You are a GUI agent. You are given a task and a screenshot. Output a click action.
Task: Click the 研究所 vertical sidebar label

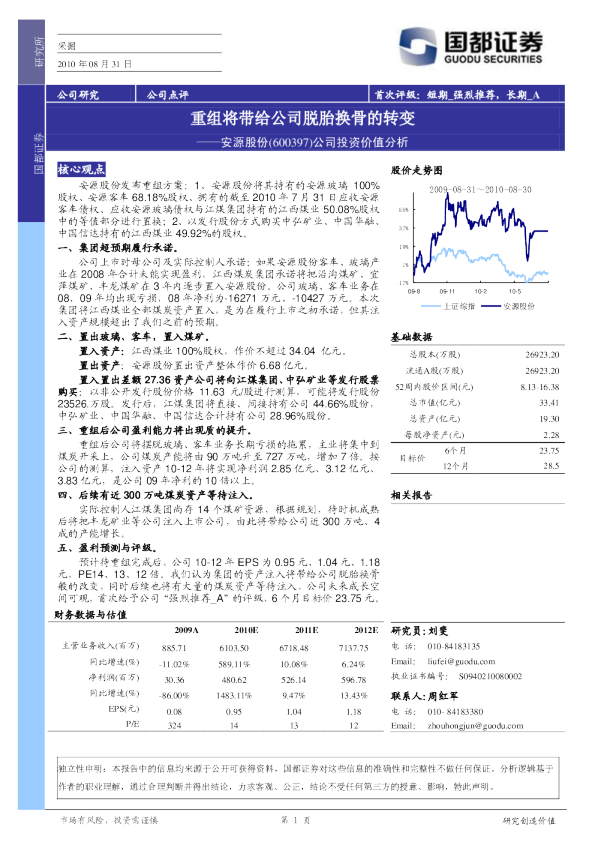[39, 52]
